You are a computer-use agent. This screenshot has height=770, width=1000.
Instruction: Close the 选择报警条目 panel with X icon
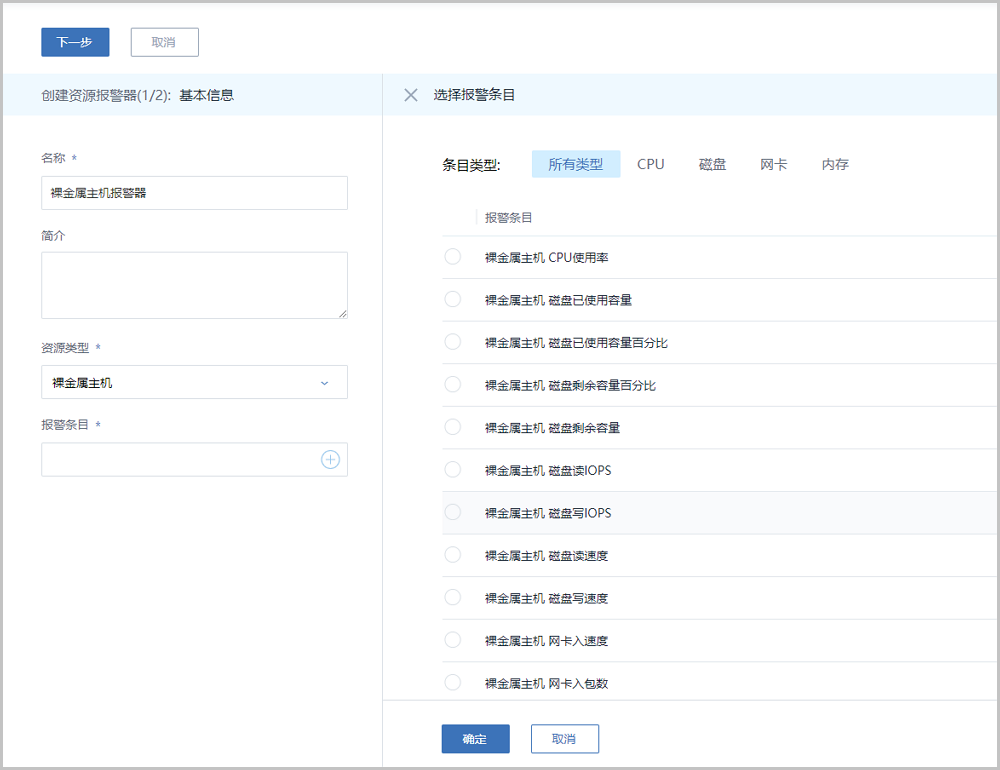coord(411,95)
